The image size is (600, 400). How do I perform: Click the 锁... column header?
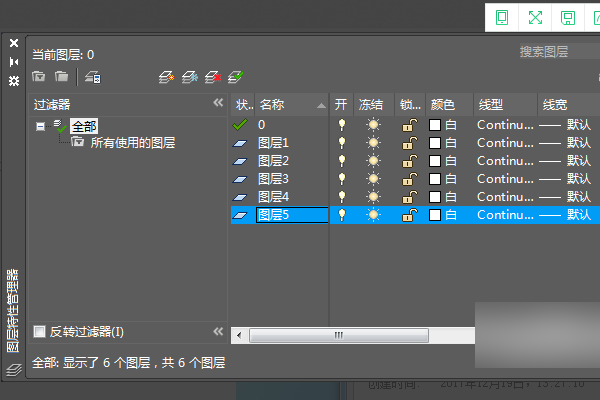tap(410, 104)
